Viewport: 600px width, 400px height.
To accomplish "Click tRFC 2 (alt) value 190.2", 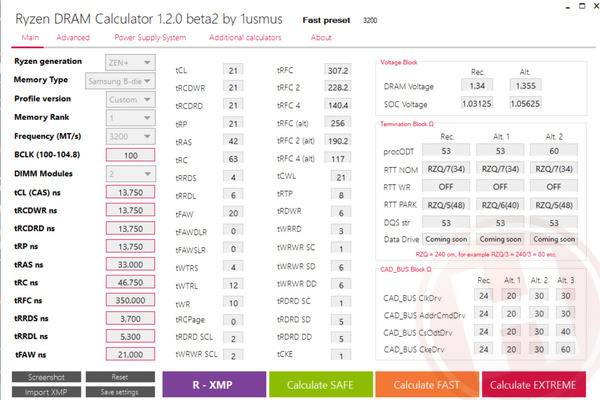I will point(338,140).
